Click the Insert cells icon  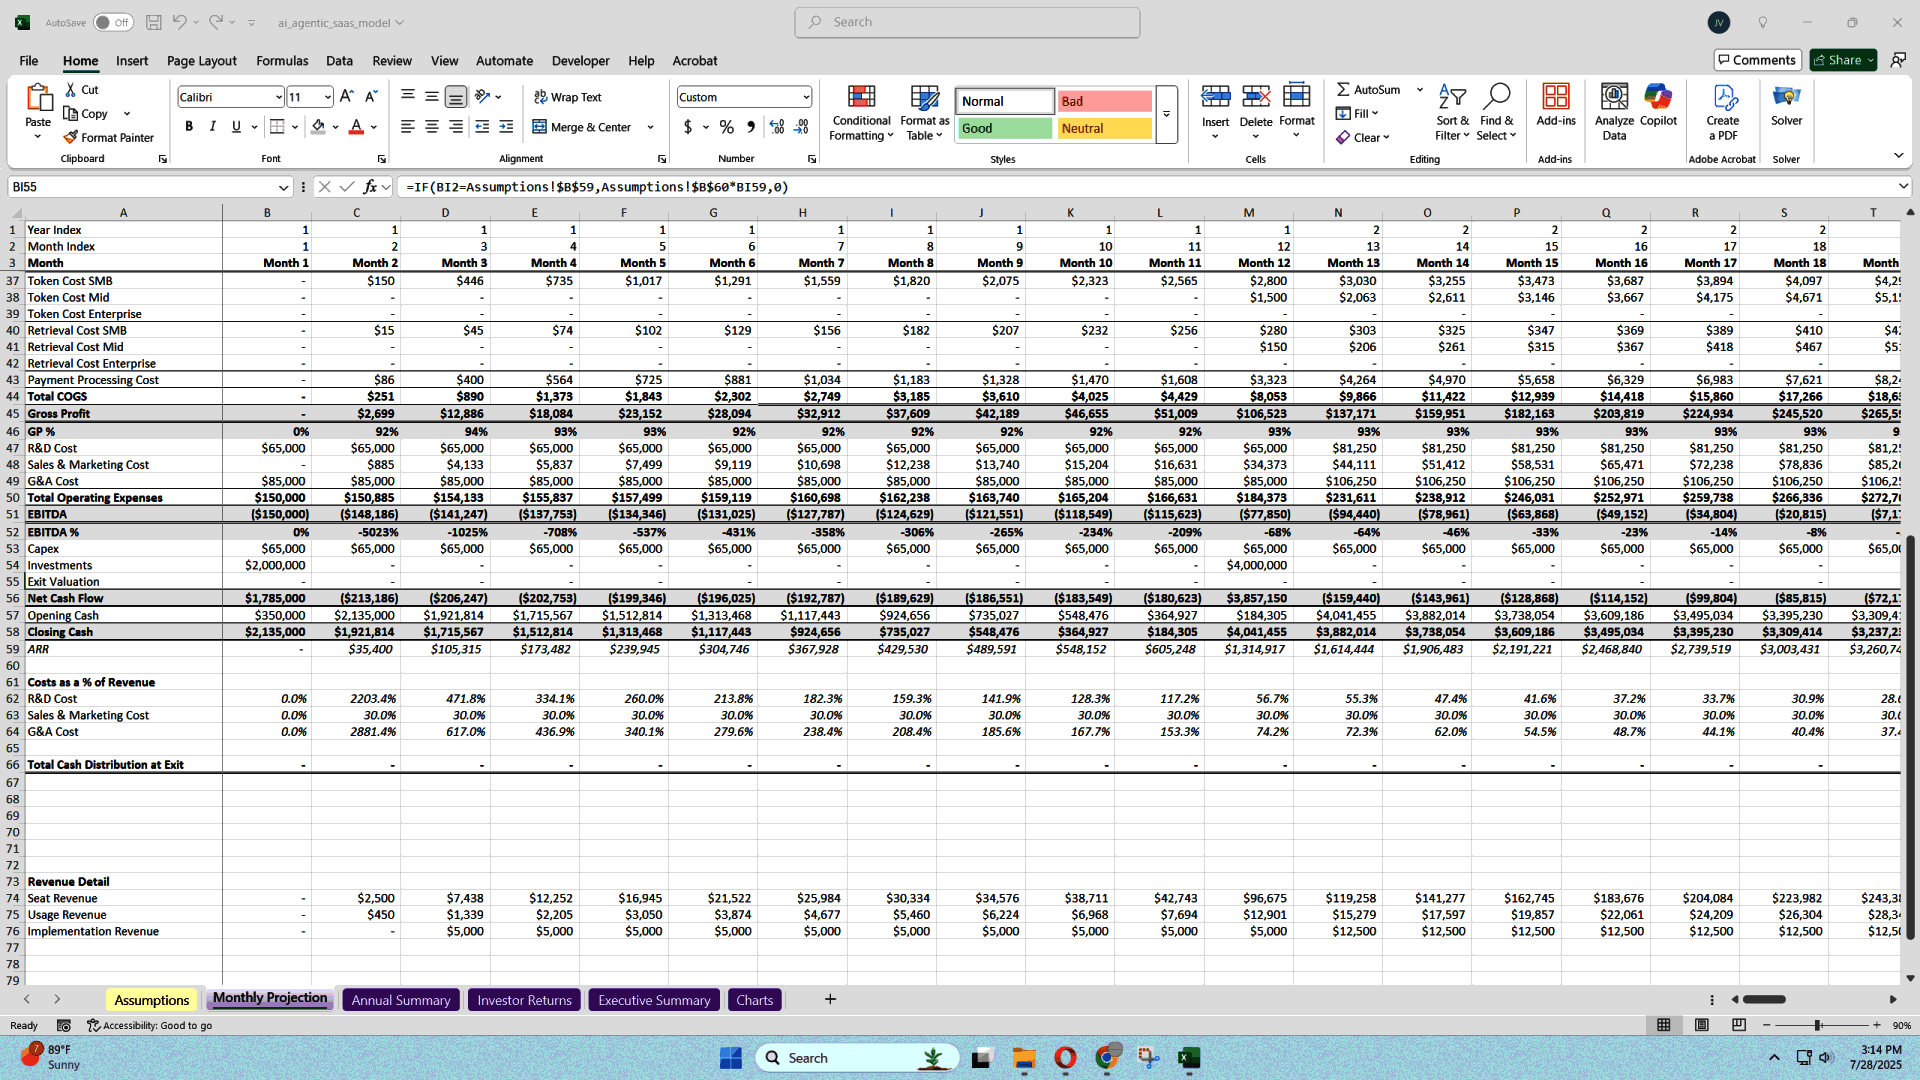[x=1215, y=97]
